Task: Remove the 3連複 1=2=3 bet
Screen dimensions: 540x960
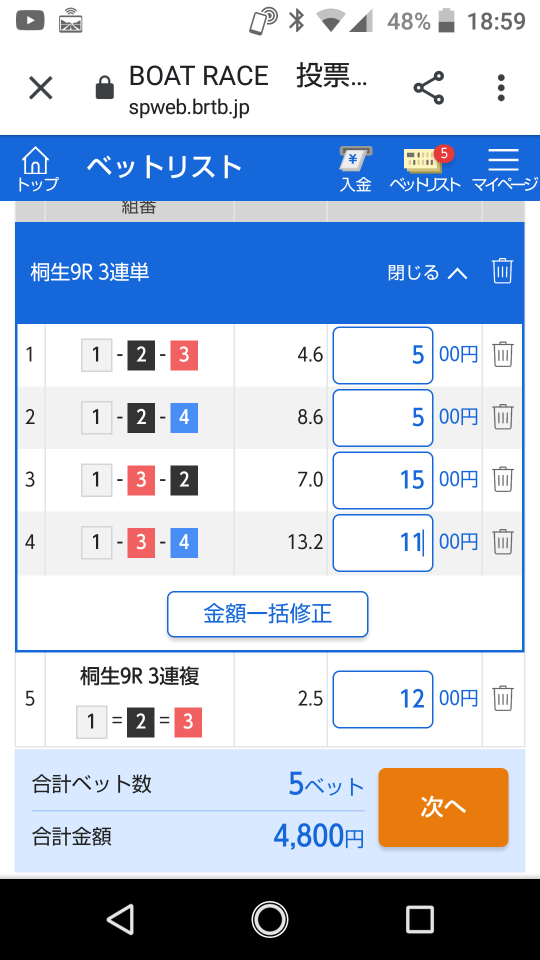Action: (x=503, y=699)
